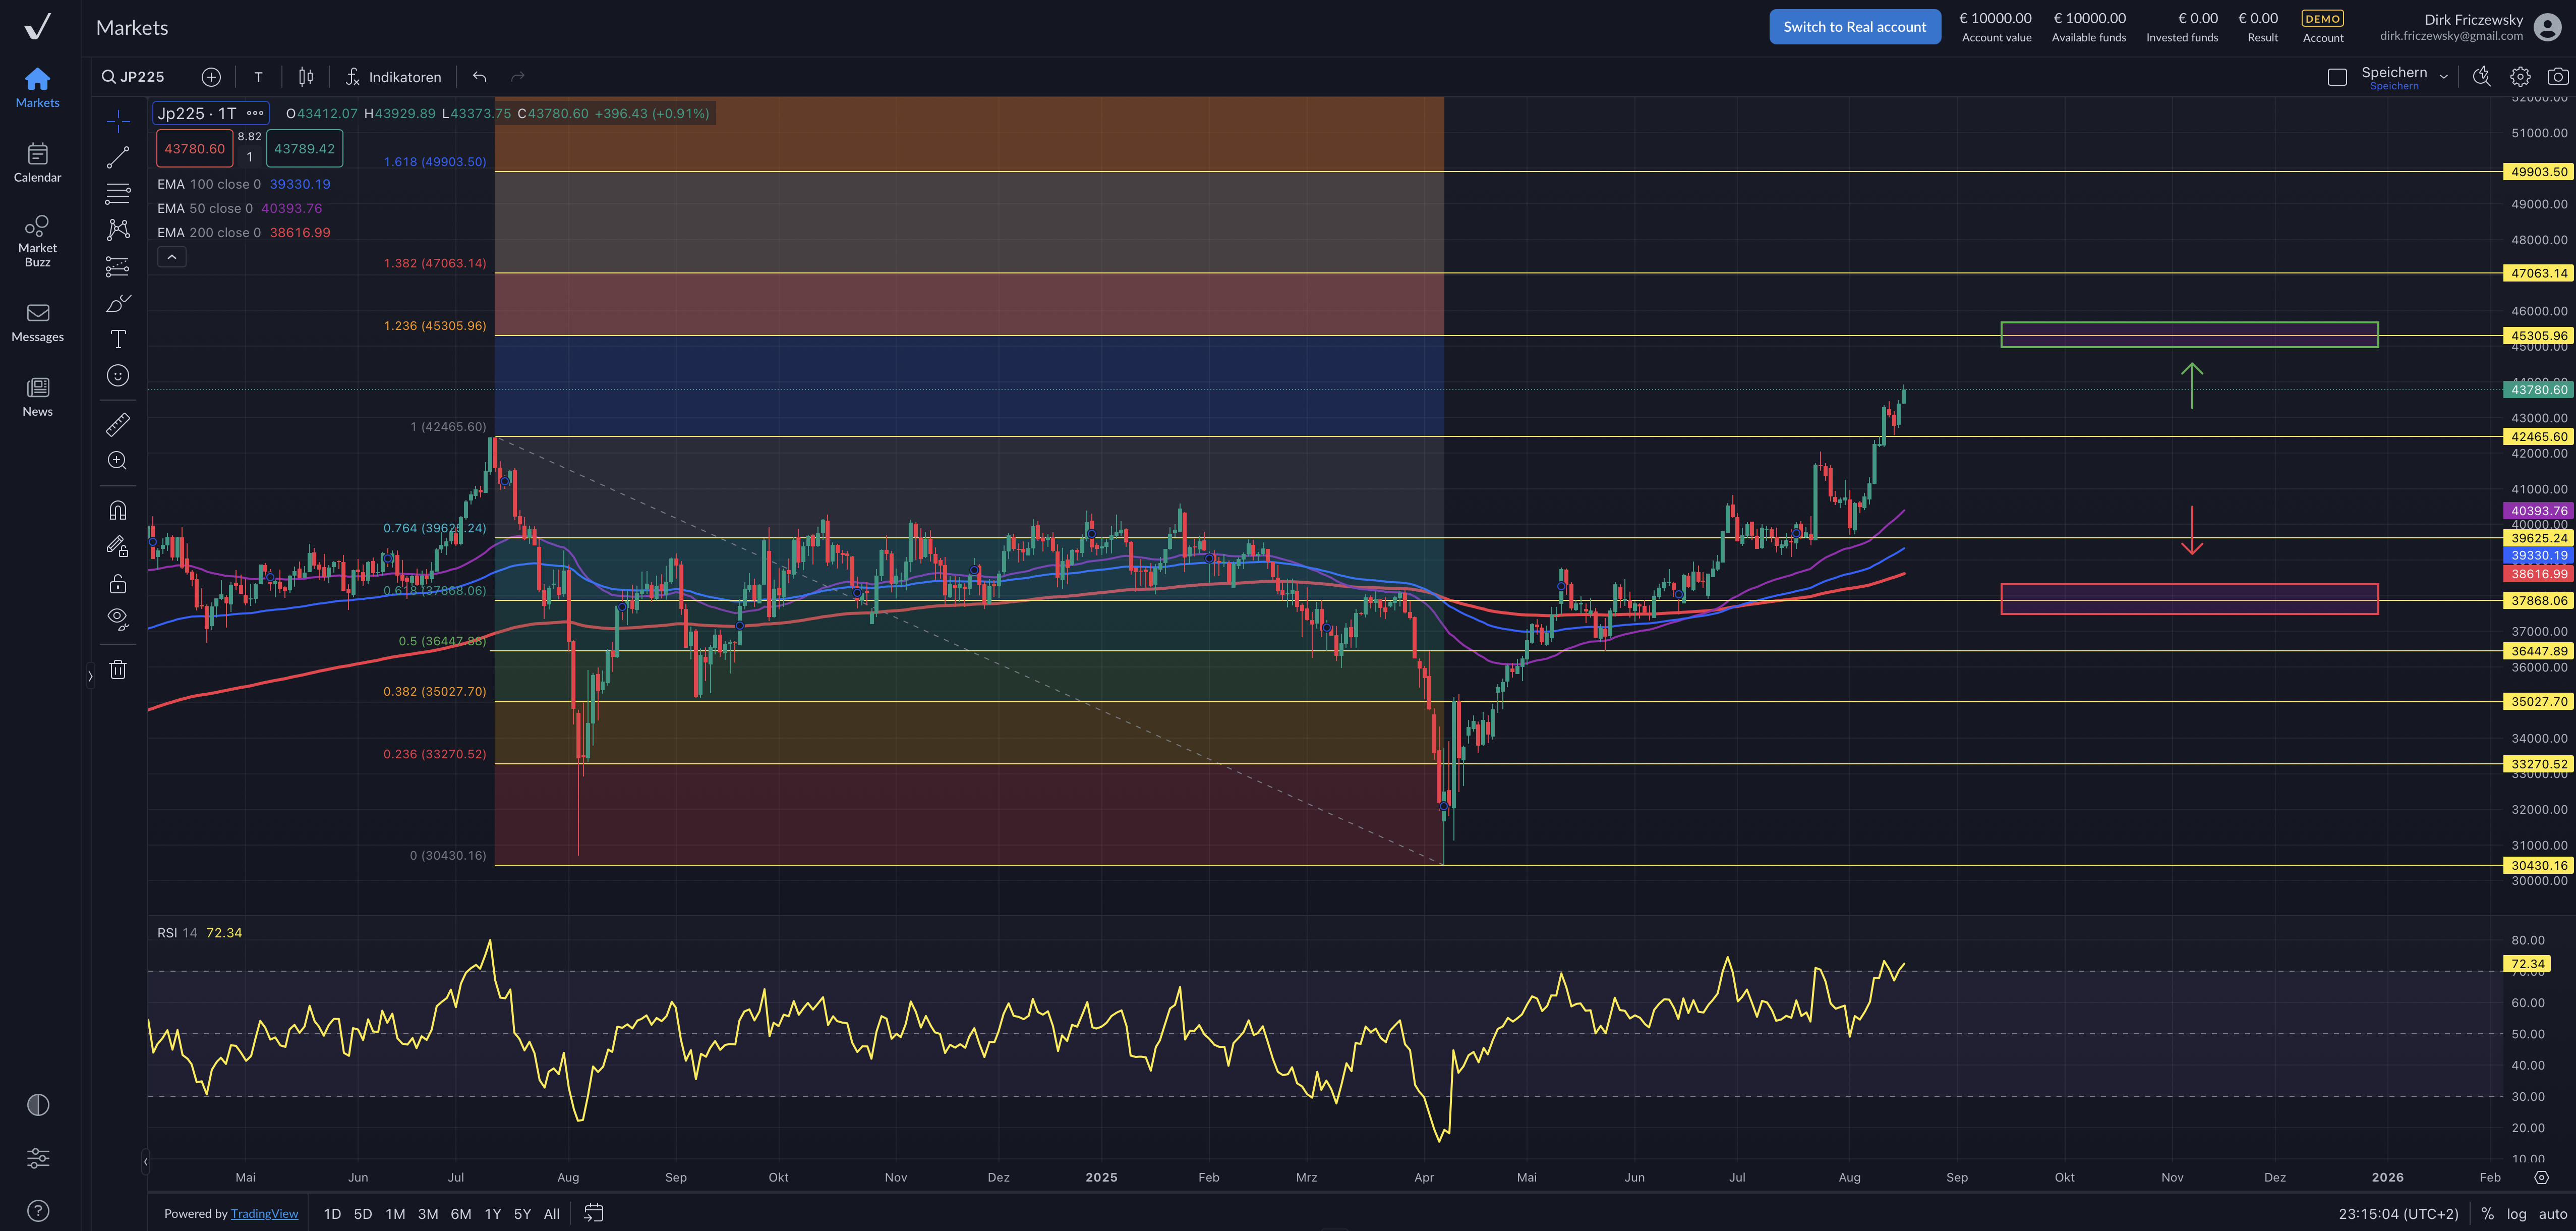Go to Market Buzz section
Viewport: 2576px width, 1231px height.
point(37,240)
